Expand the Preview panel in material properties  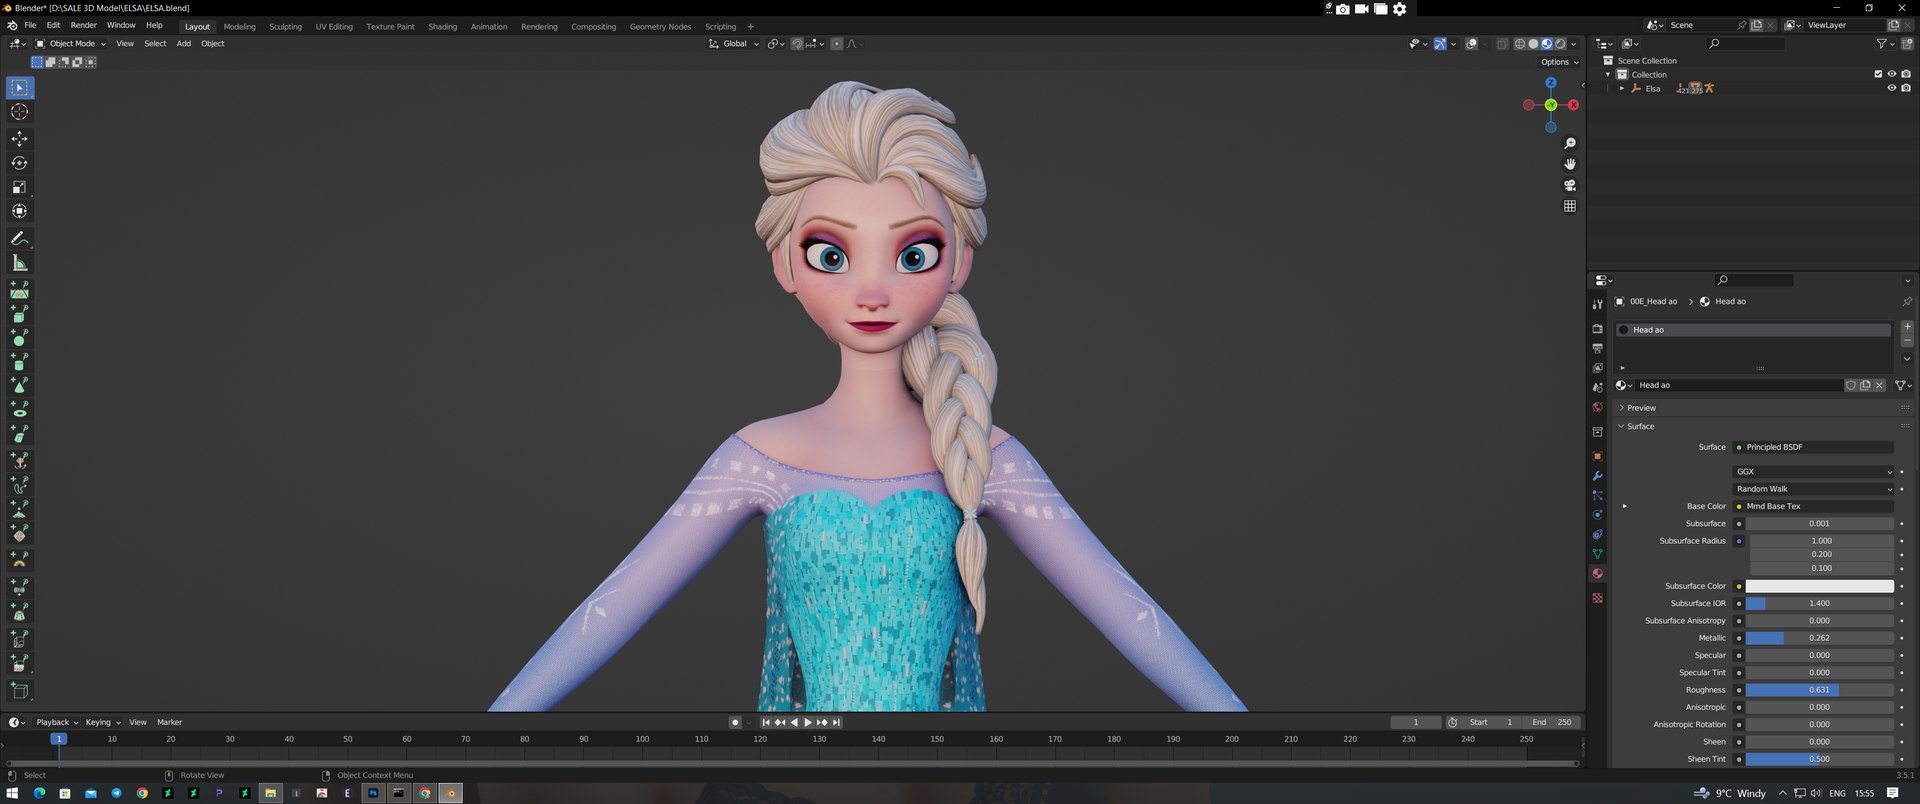pyautogui.click(x=1641, y=408)
